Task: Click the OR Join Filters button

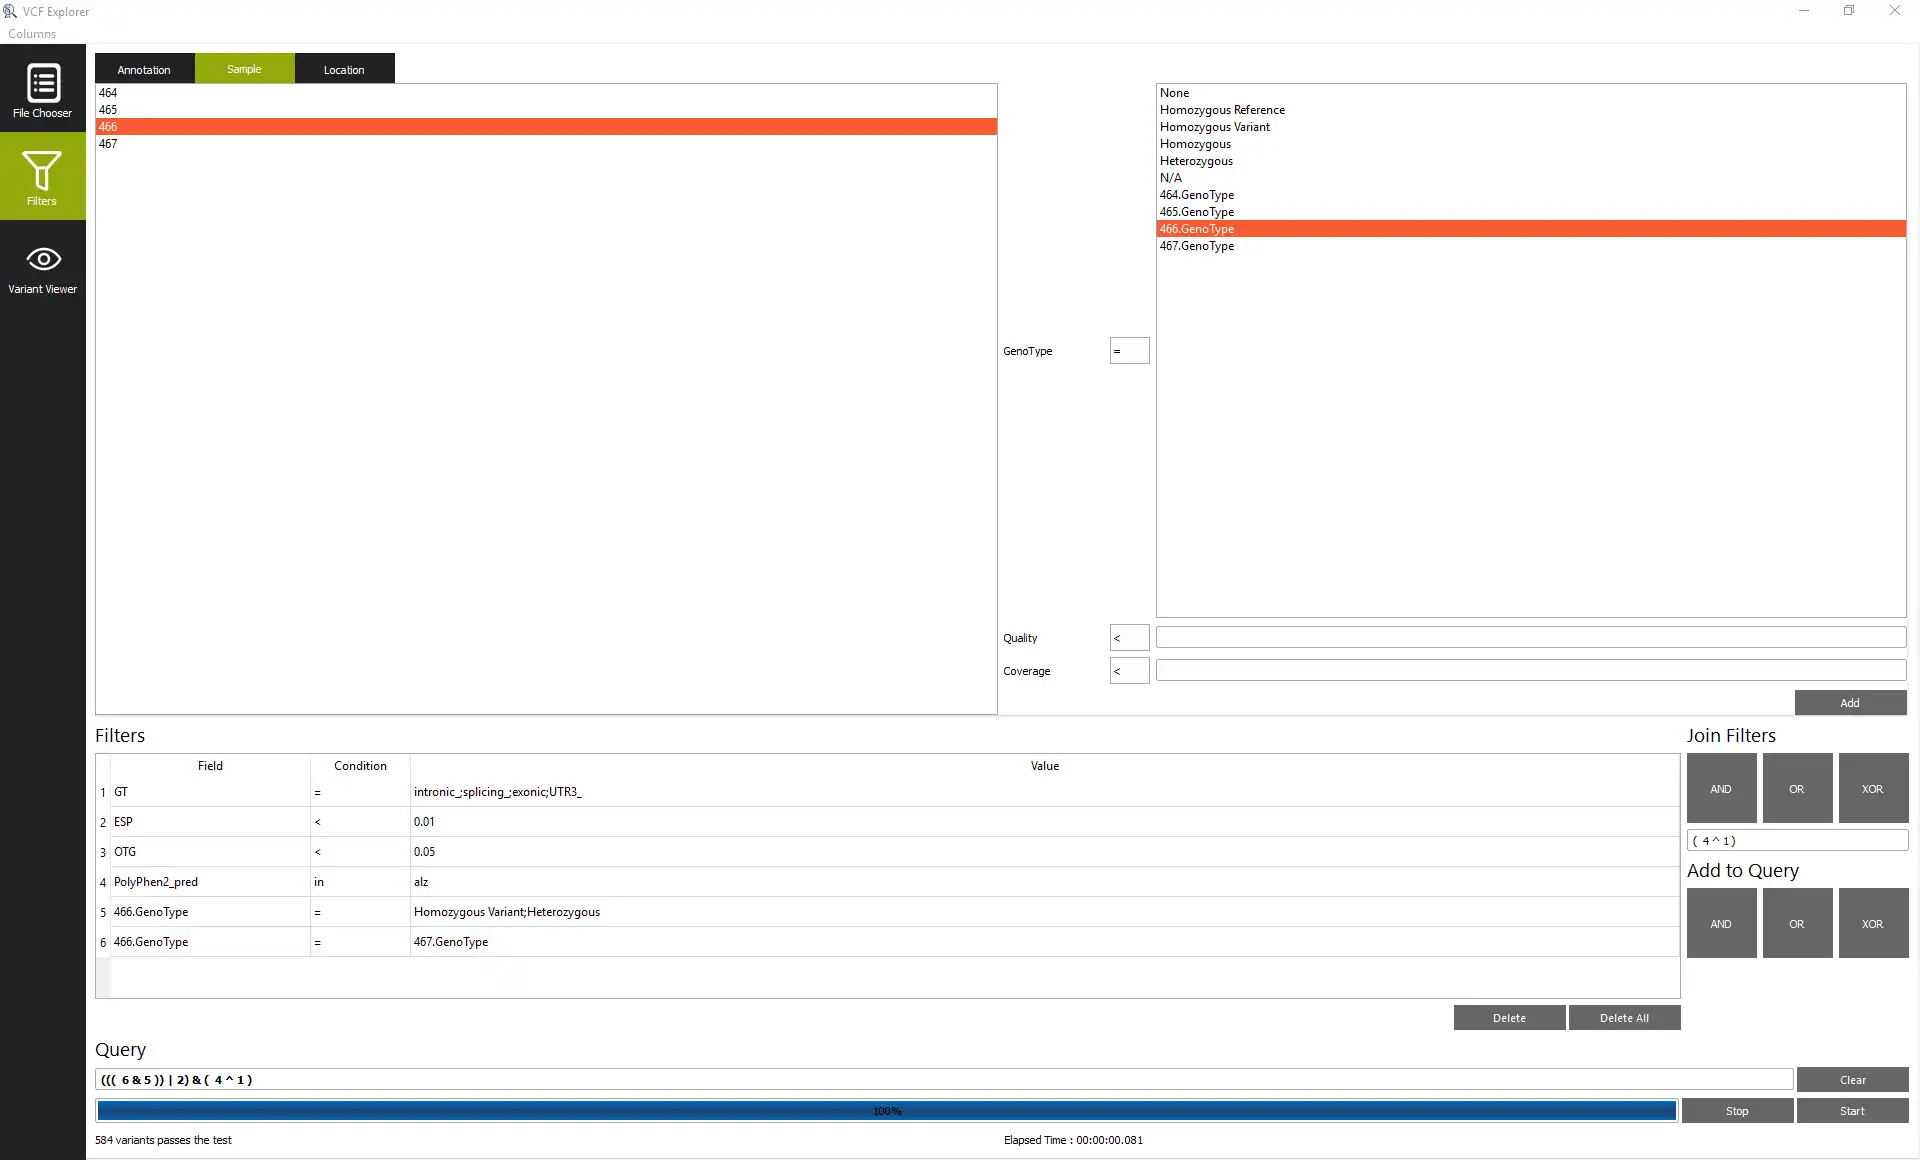Action: (1797, 787)
